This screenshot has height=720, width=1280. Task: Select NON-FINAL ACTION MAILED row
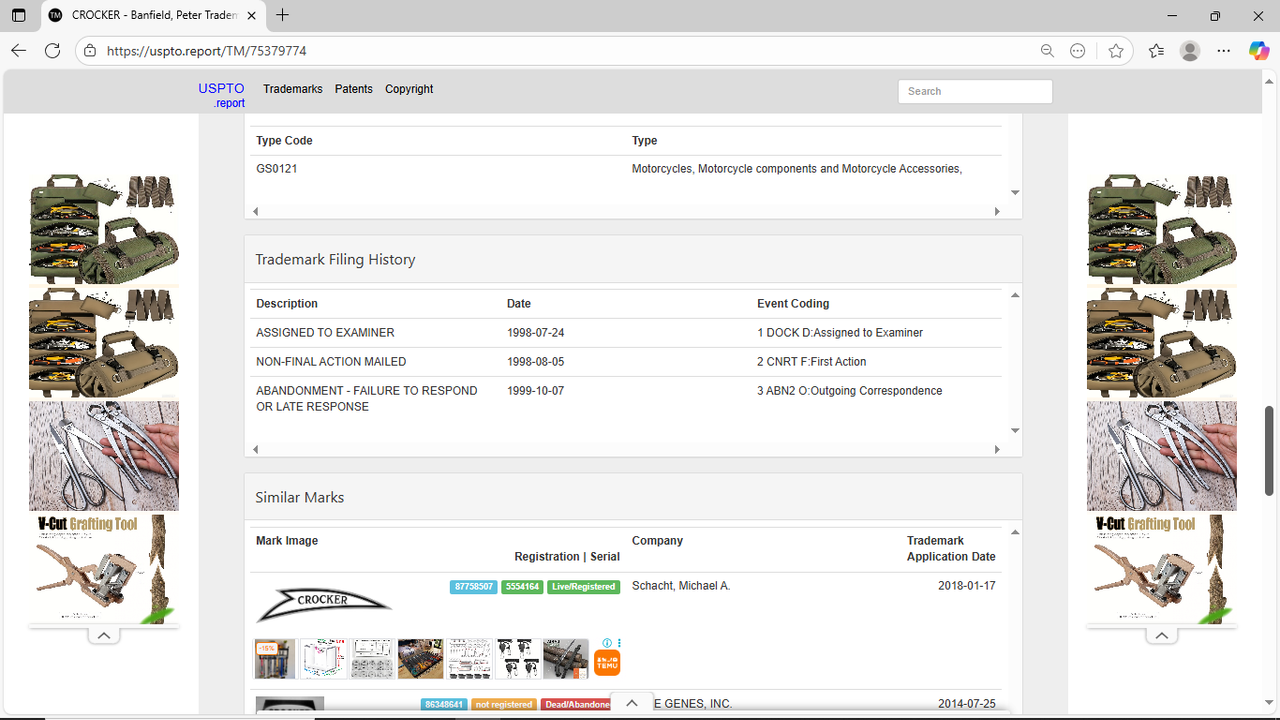(331, 362)
